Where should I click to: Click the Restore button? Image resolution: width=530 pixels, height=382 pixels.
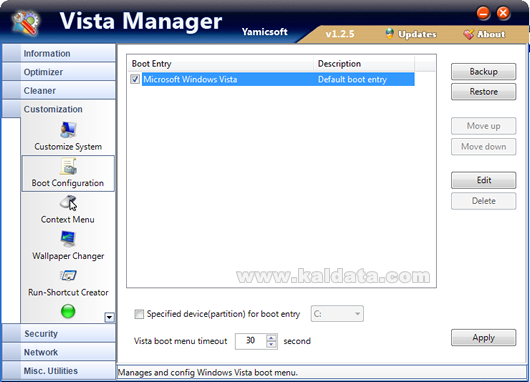483,92
